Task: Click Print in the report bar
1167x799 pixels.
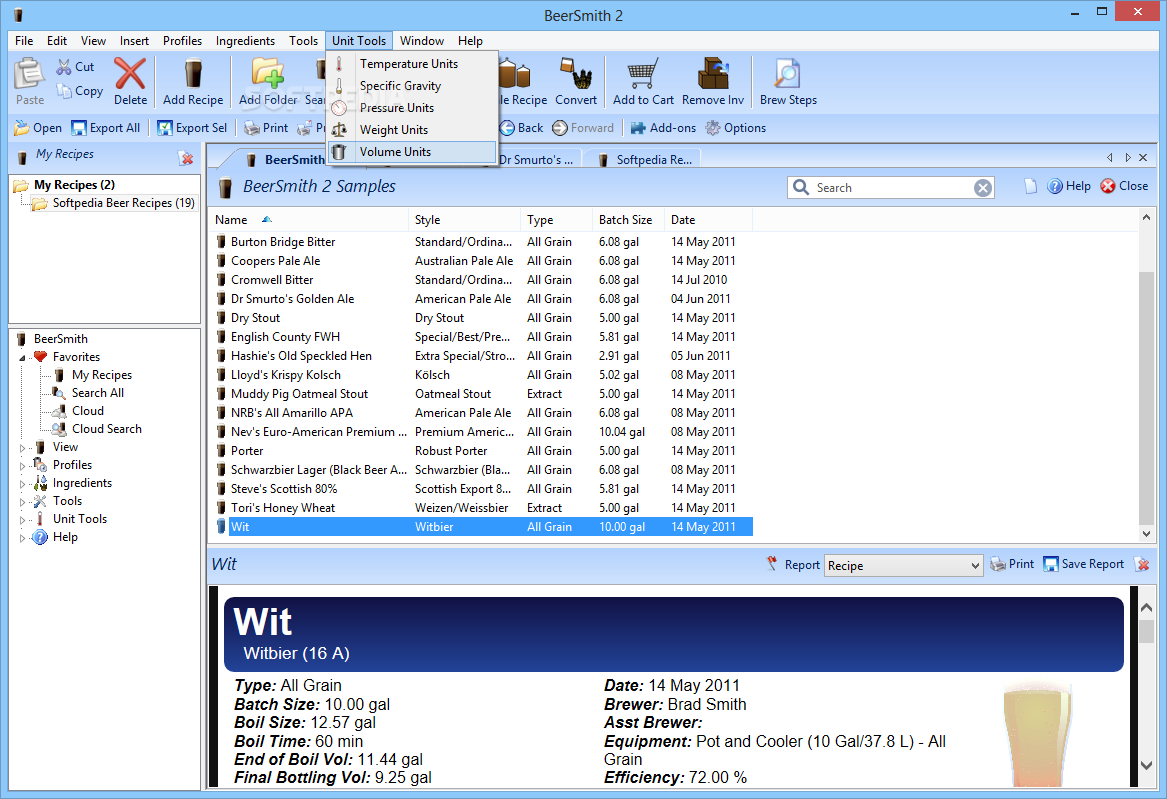Action: [x=1012, y=565]
